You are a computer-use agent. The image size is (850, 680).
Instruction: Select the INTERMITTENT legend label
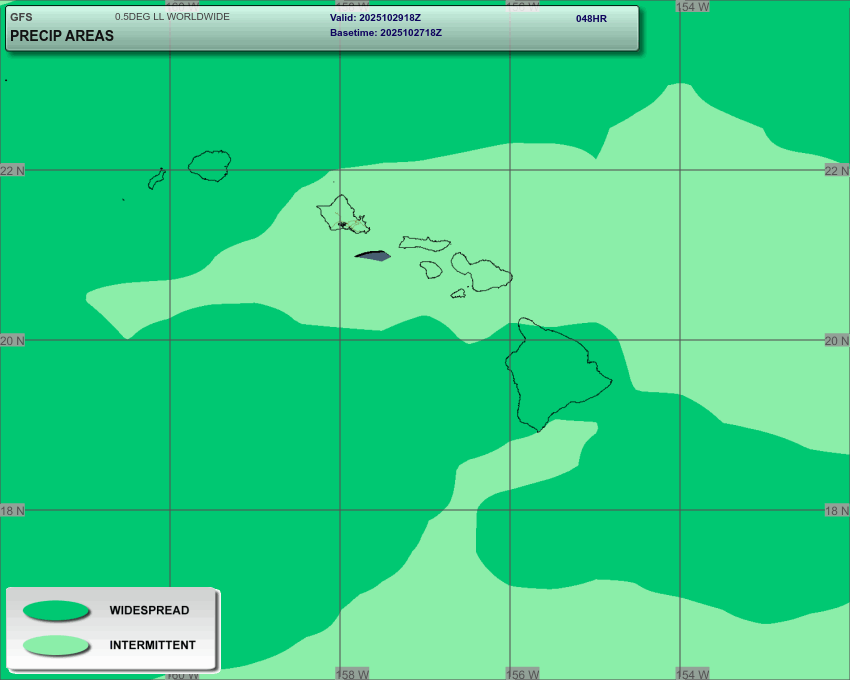pos(152,645)
